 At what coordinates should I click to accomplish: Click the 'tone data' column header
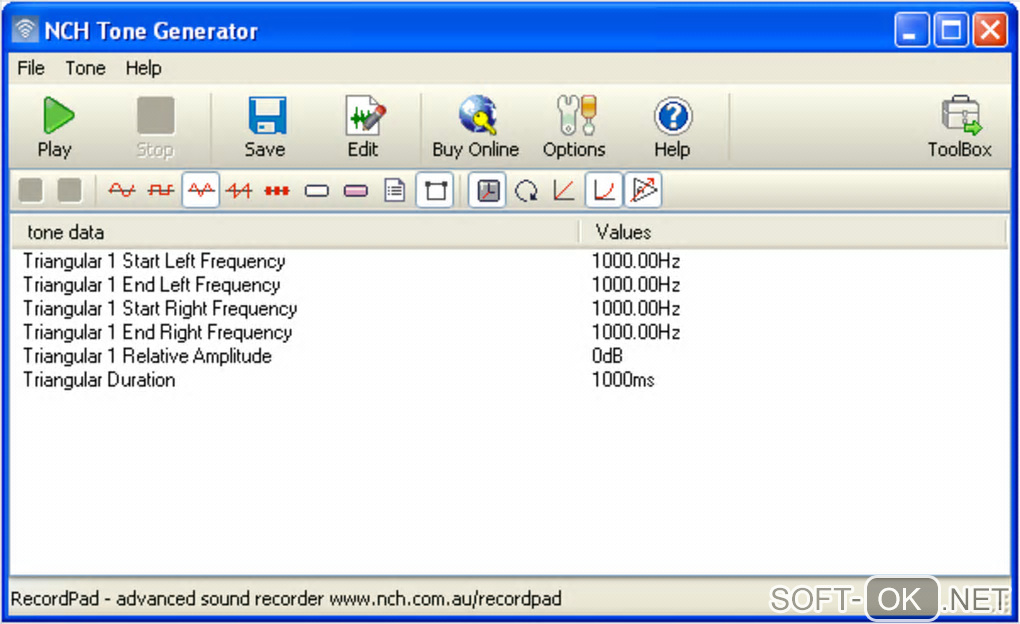(295, 232)
